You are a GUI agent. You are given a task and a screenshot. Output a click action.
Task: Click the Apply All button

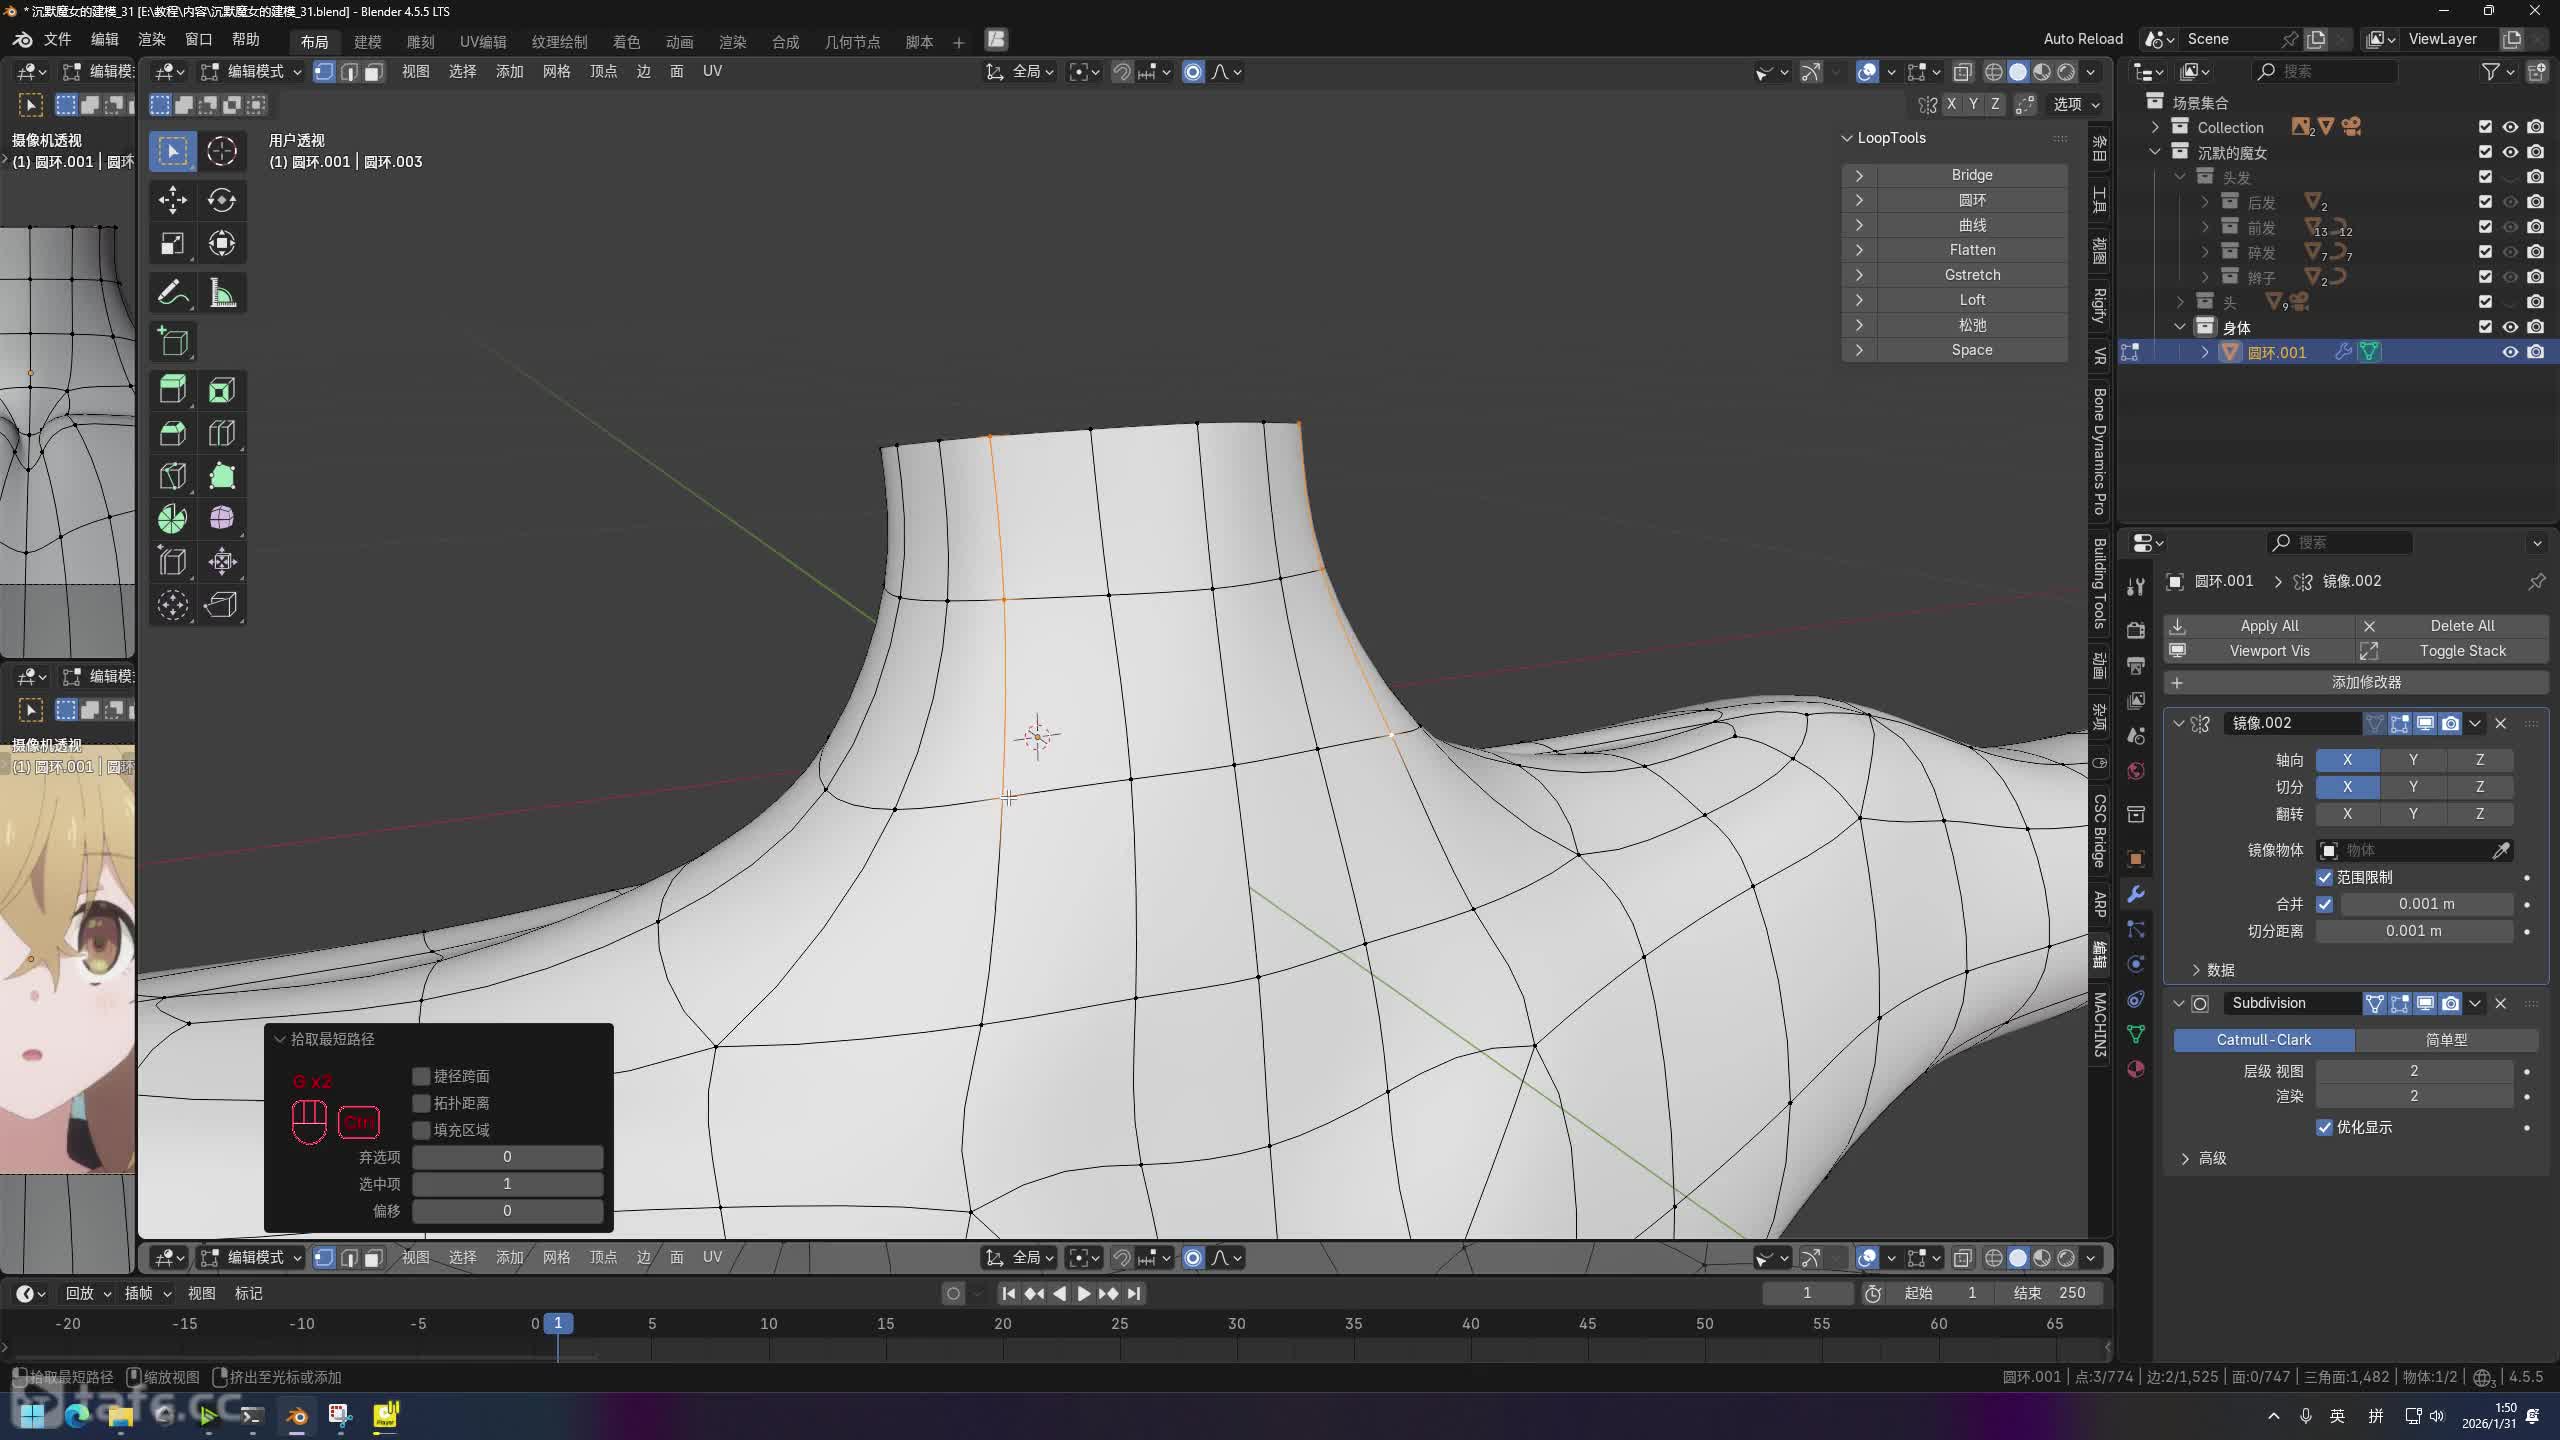[x=2268, y=625]
